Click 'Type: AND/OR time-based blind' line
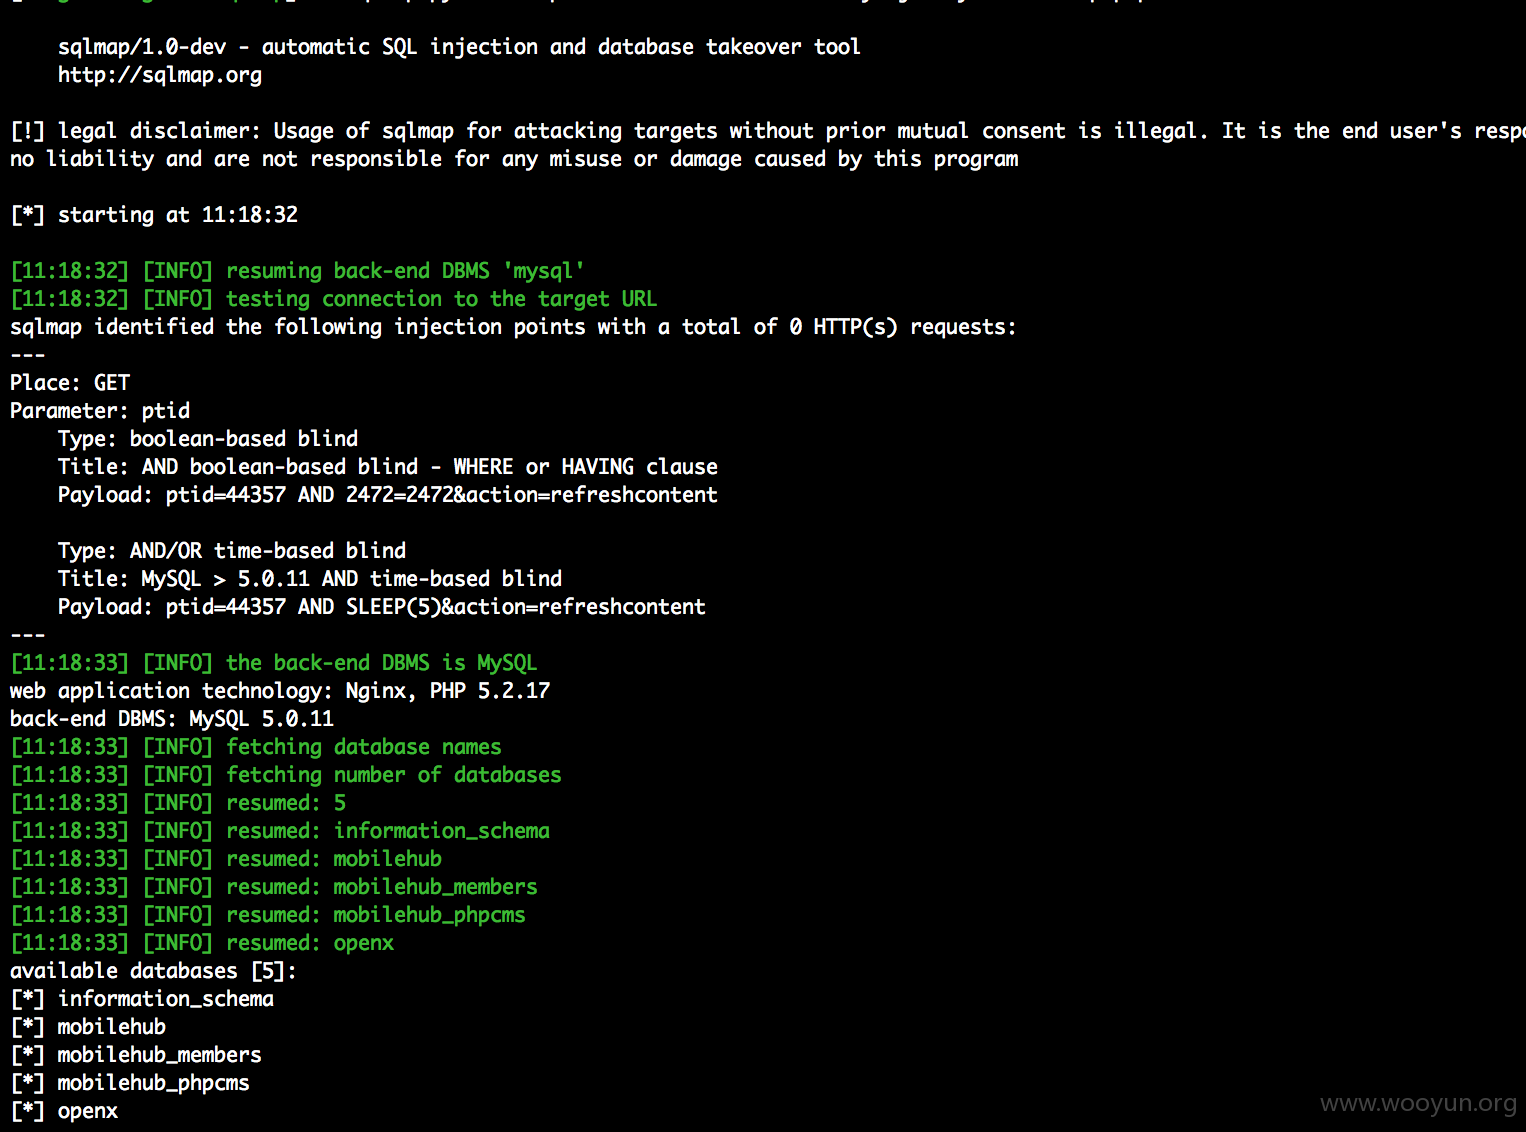Viewport: 1526px width, 1132px height. pos(232,551)
